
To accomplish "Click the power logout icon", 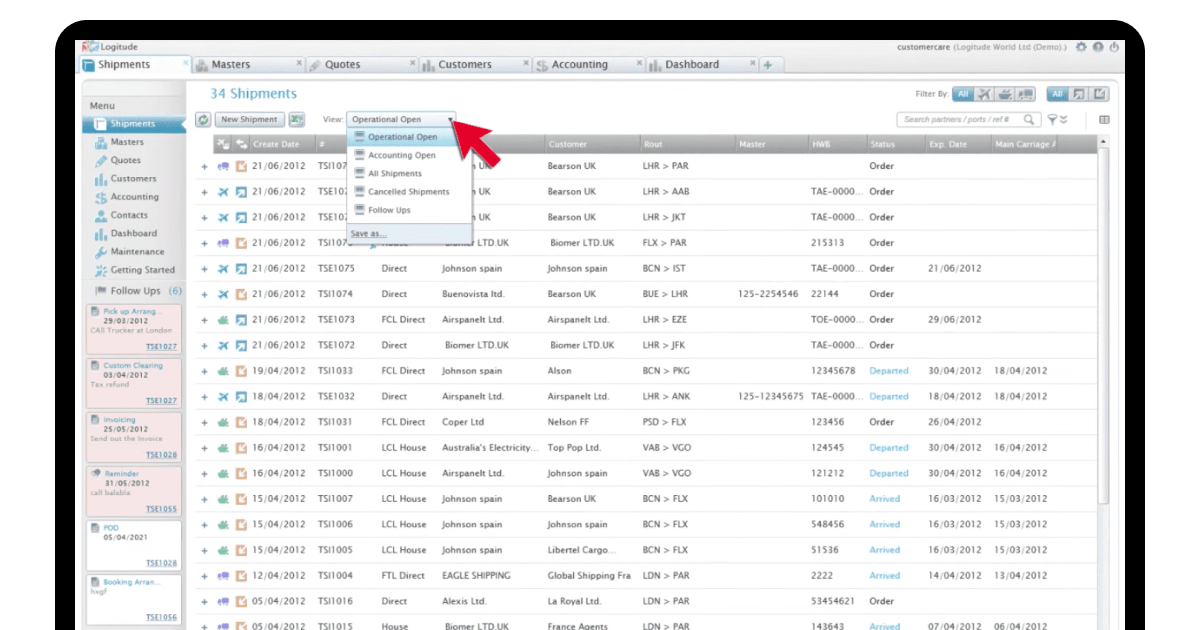I will (1114, 47).
